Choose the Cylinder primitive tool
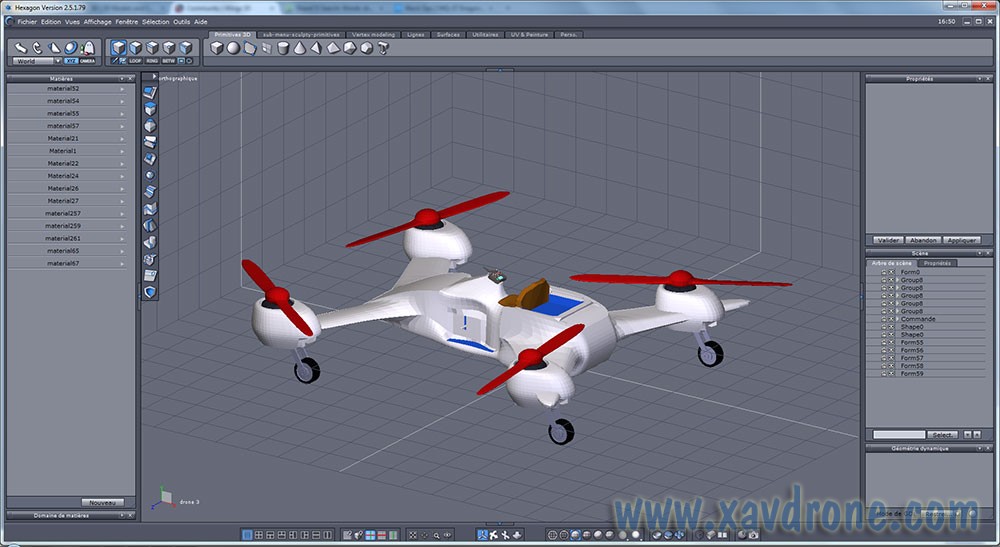Image resolution: width=1000 pixels, height=547 pixels. [x=283, y=47]
